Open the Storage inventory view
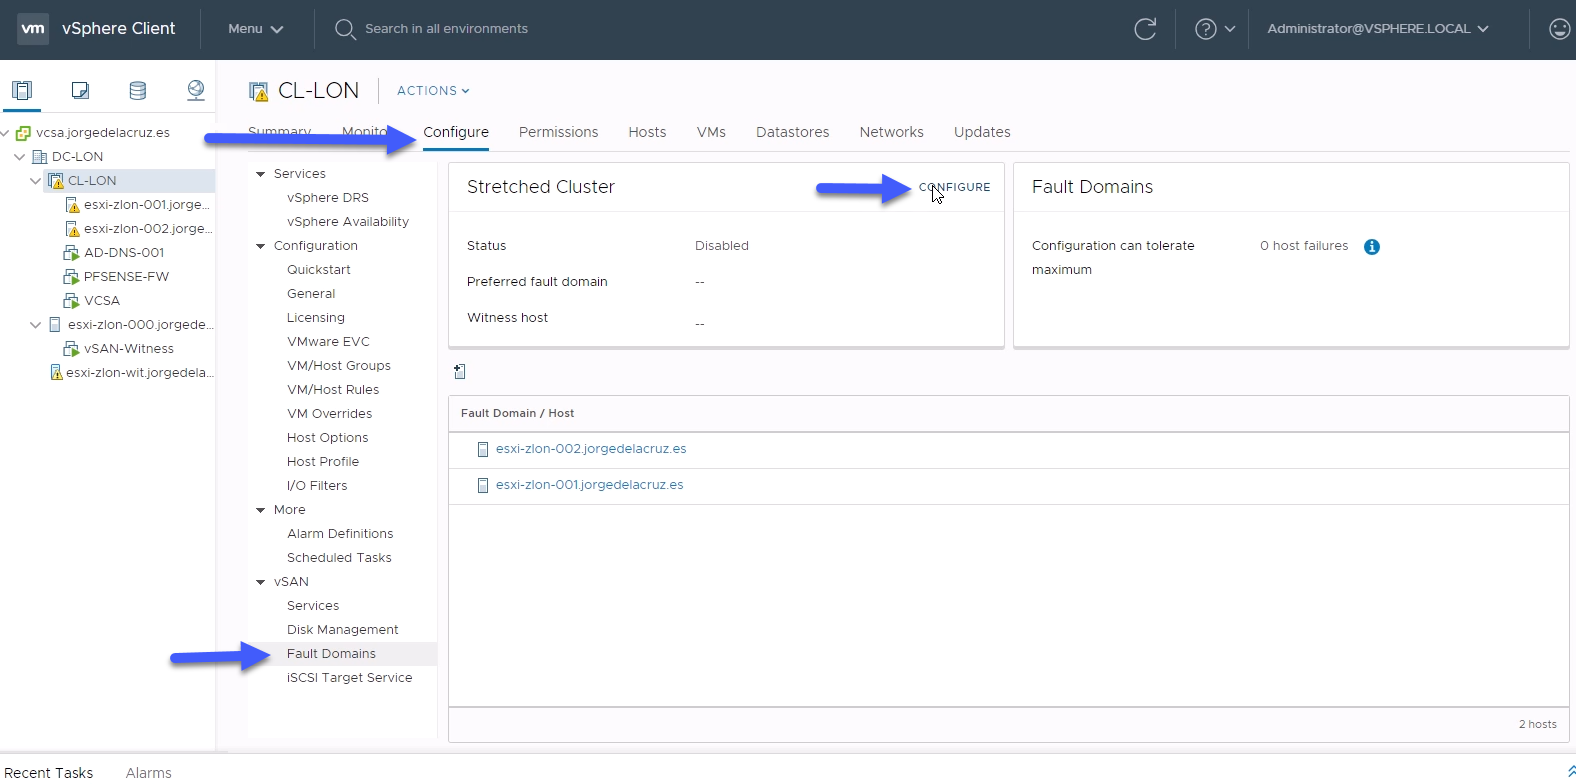This screenshot has height=784, width=1576. pos(138,90)
